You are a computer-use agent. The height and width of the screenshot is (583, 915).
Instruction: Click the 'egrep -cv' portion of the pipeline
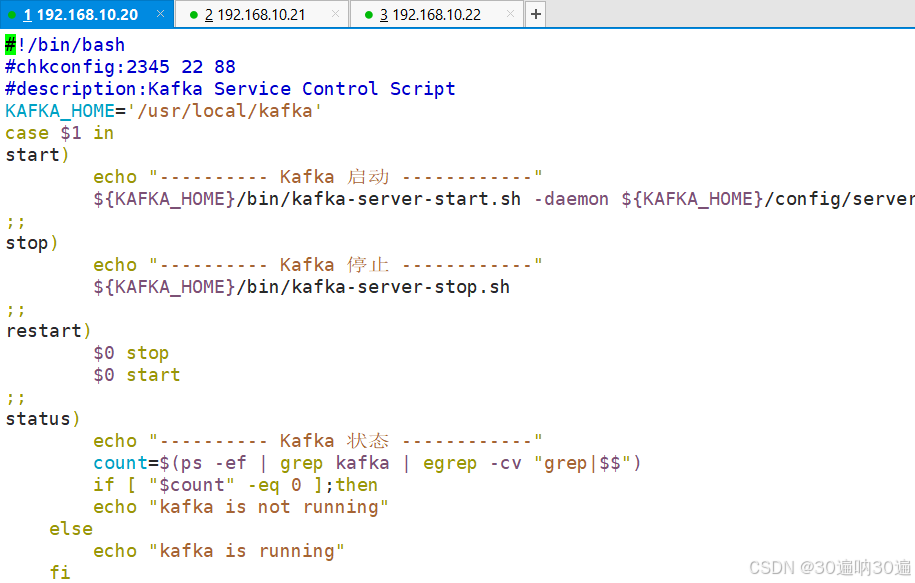472,463
